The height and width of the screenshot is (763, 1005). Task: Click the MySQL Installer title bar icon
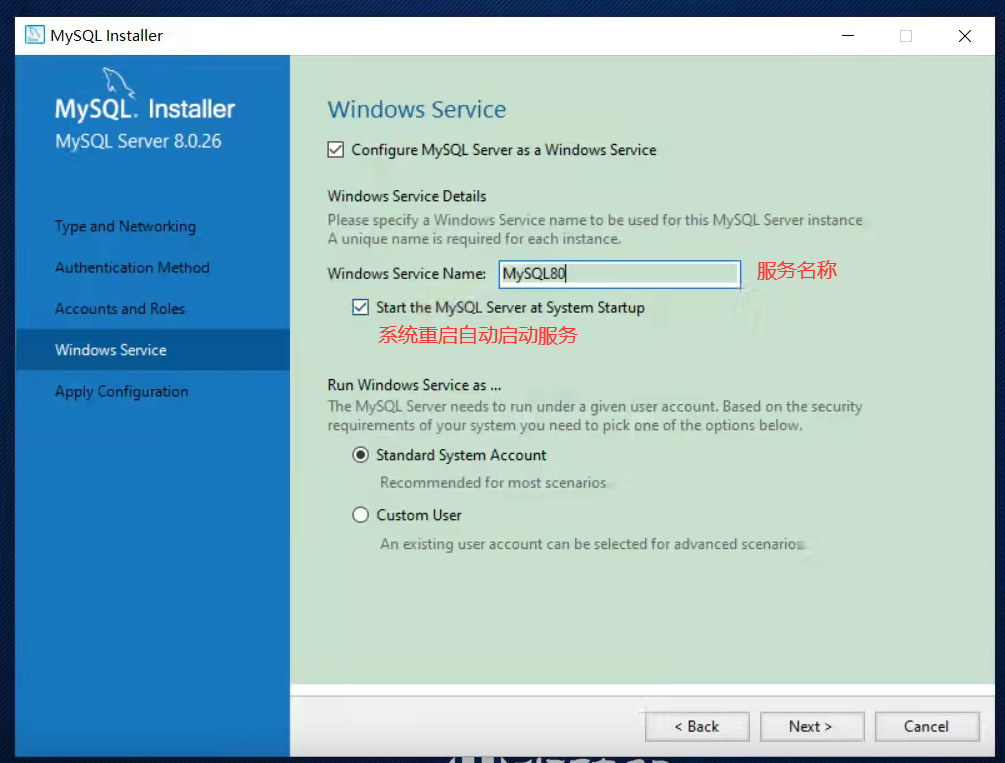point(34,36)
